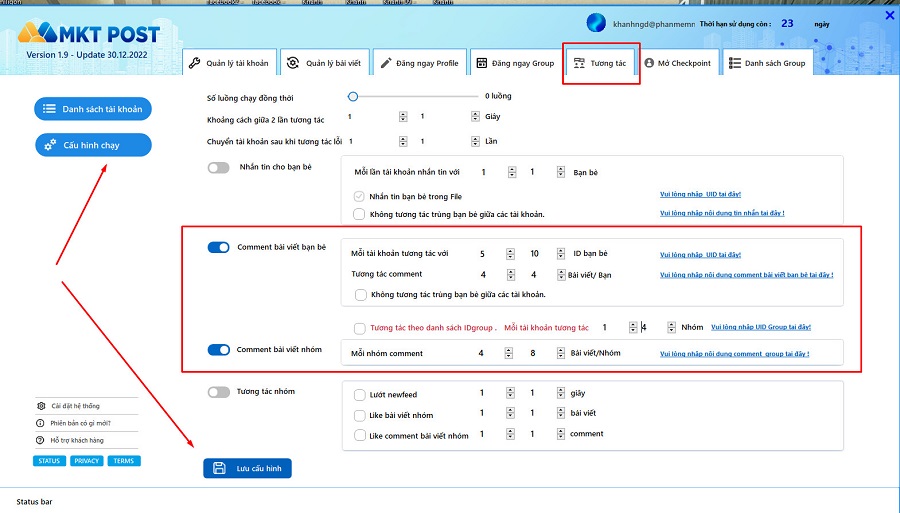The height and width of the screenshot is (513, 900).
Task: Click the MKT POST logo
Action: (x=88, y=33)
